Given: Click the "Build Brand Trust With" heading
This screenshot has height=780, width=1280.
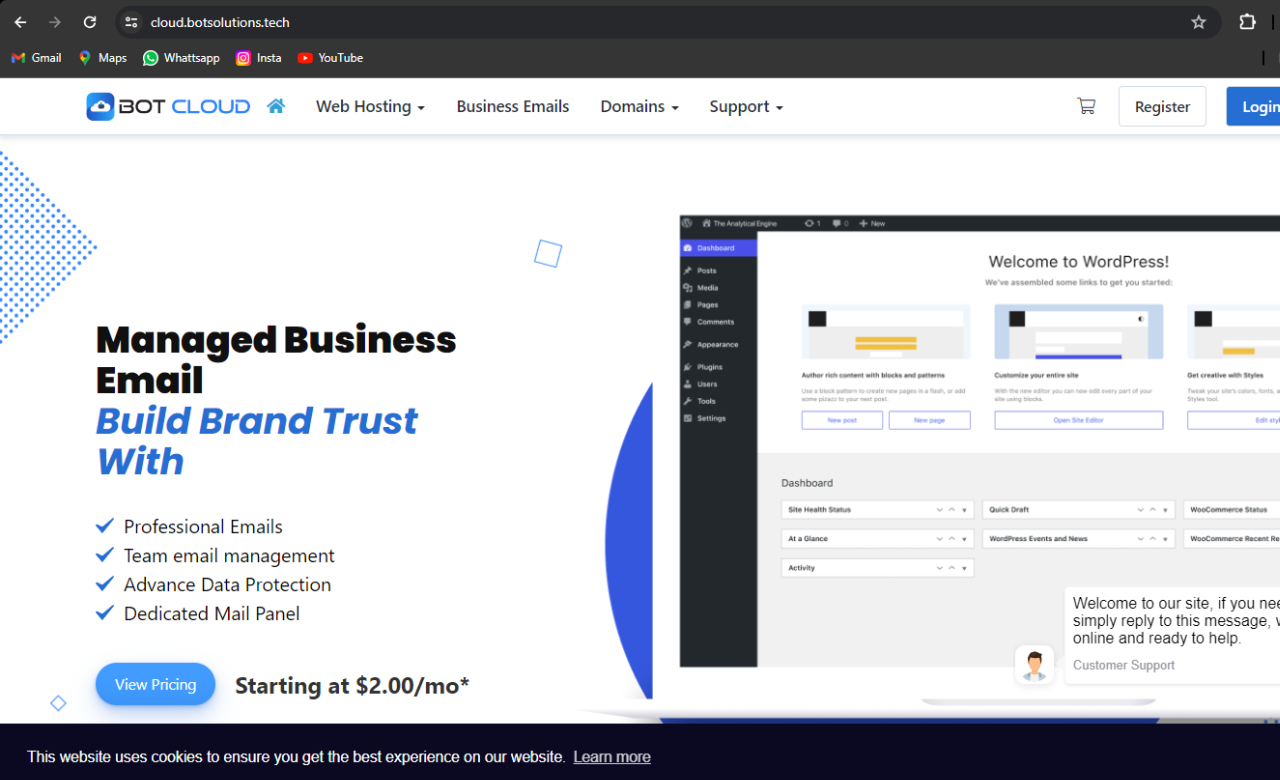Looking at the screenshot, I should 257,441.
